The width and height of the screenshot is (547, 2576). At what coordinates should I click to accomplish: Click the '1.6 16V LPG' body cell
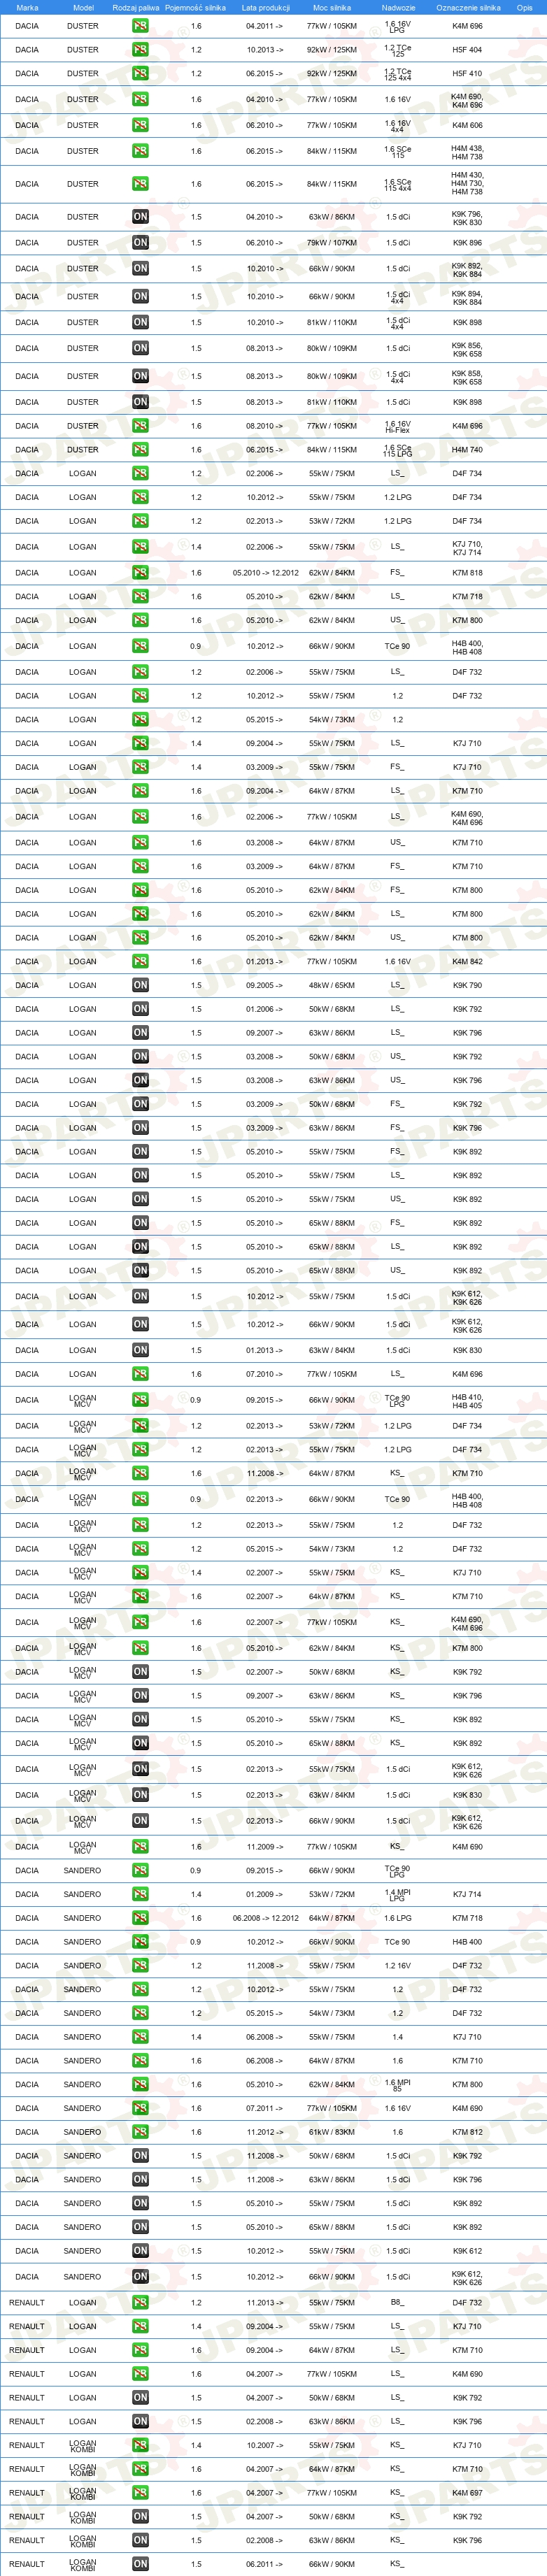(x=397, y=26)
